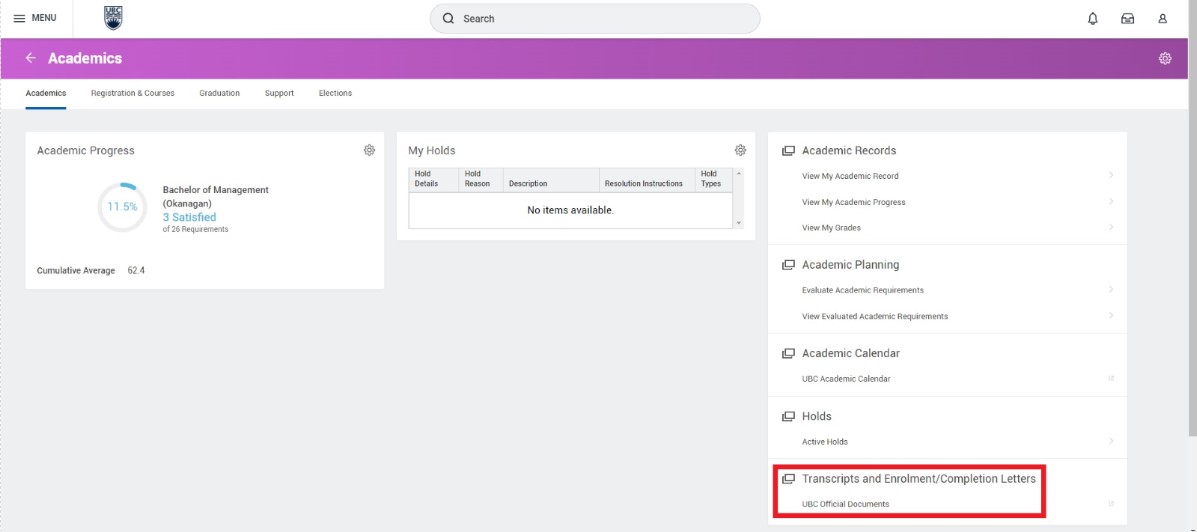
Task: Click the Description column header
Action: tap(551, 179)
